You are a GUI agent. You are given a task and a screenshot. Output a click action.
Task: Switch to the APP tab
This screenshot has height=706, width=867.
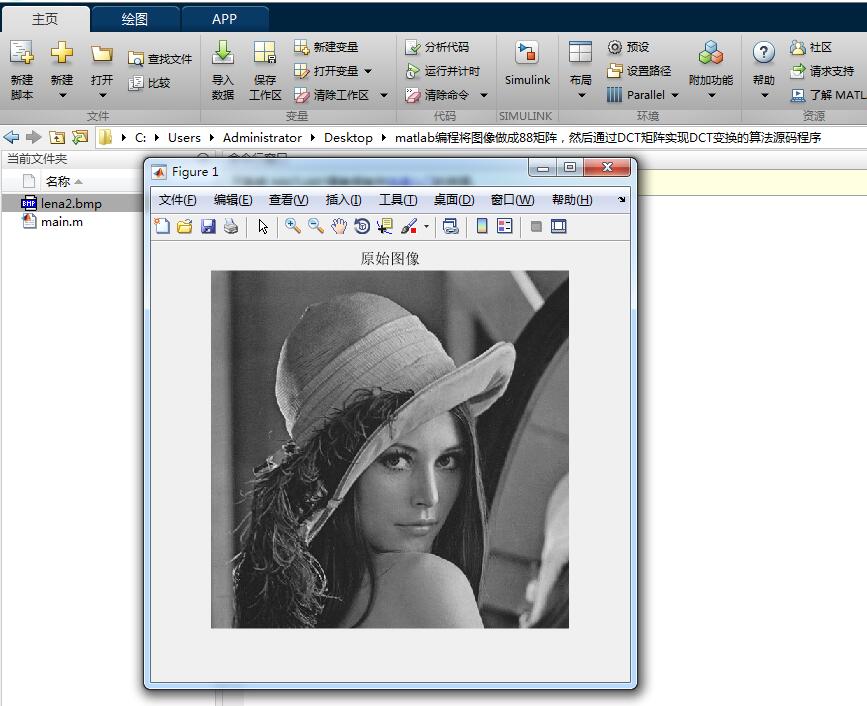click(224, 19)
